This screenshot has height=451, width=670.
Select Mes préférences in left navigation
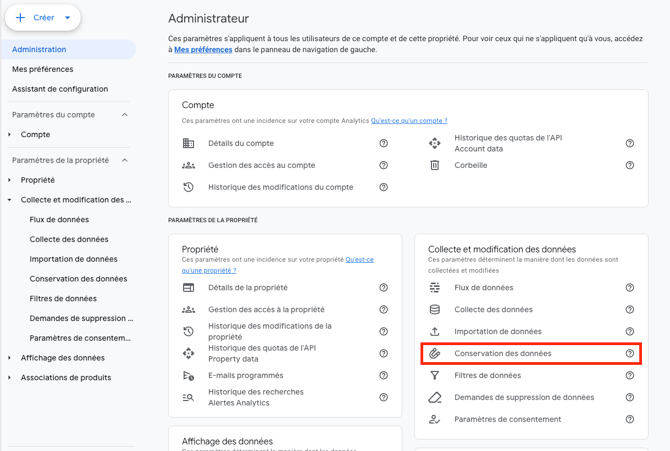[x=42, y=69]
